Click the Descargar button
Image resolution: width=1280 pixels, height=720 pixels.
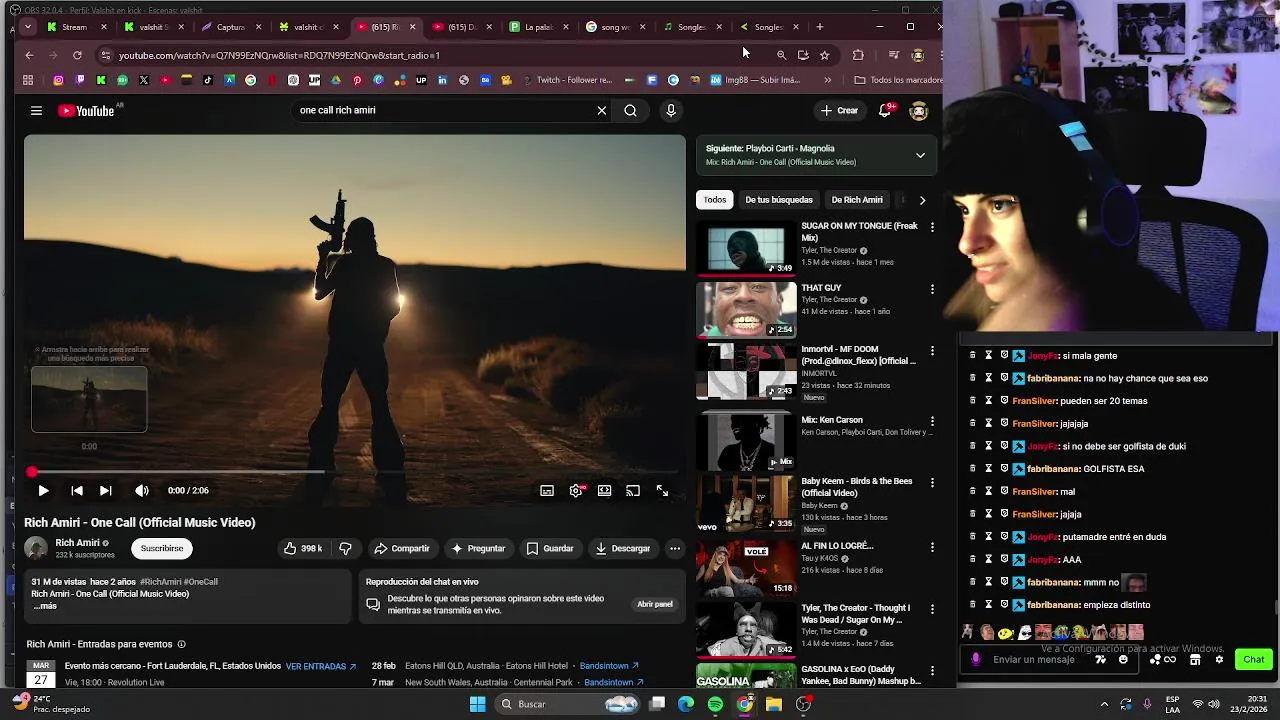tap(622, 549)
